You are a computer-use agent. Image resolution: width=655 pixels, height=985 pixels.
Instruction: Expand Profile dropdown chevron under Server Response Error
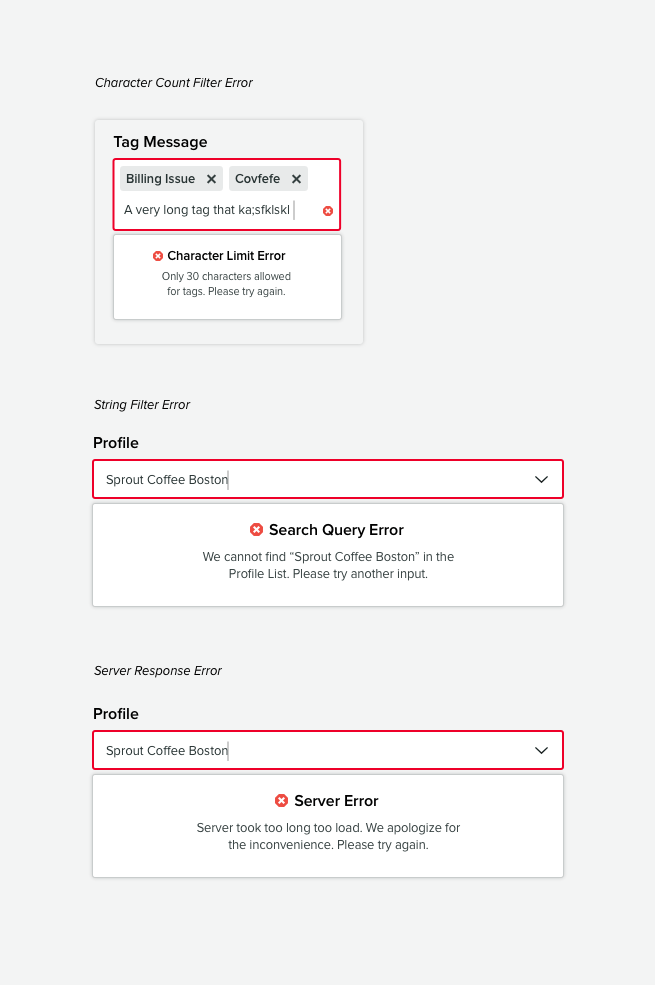pos(541,750)
